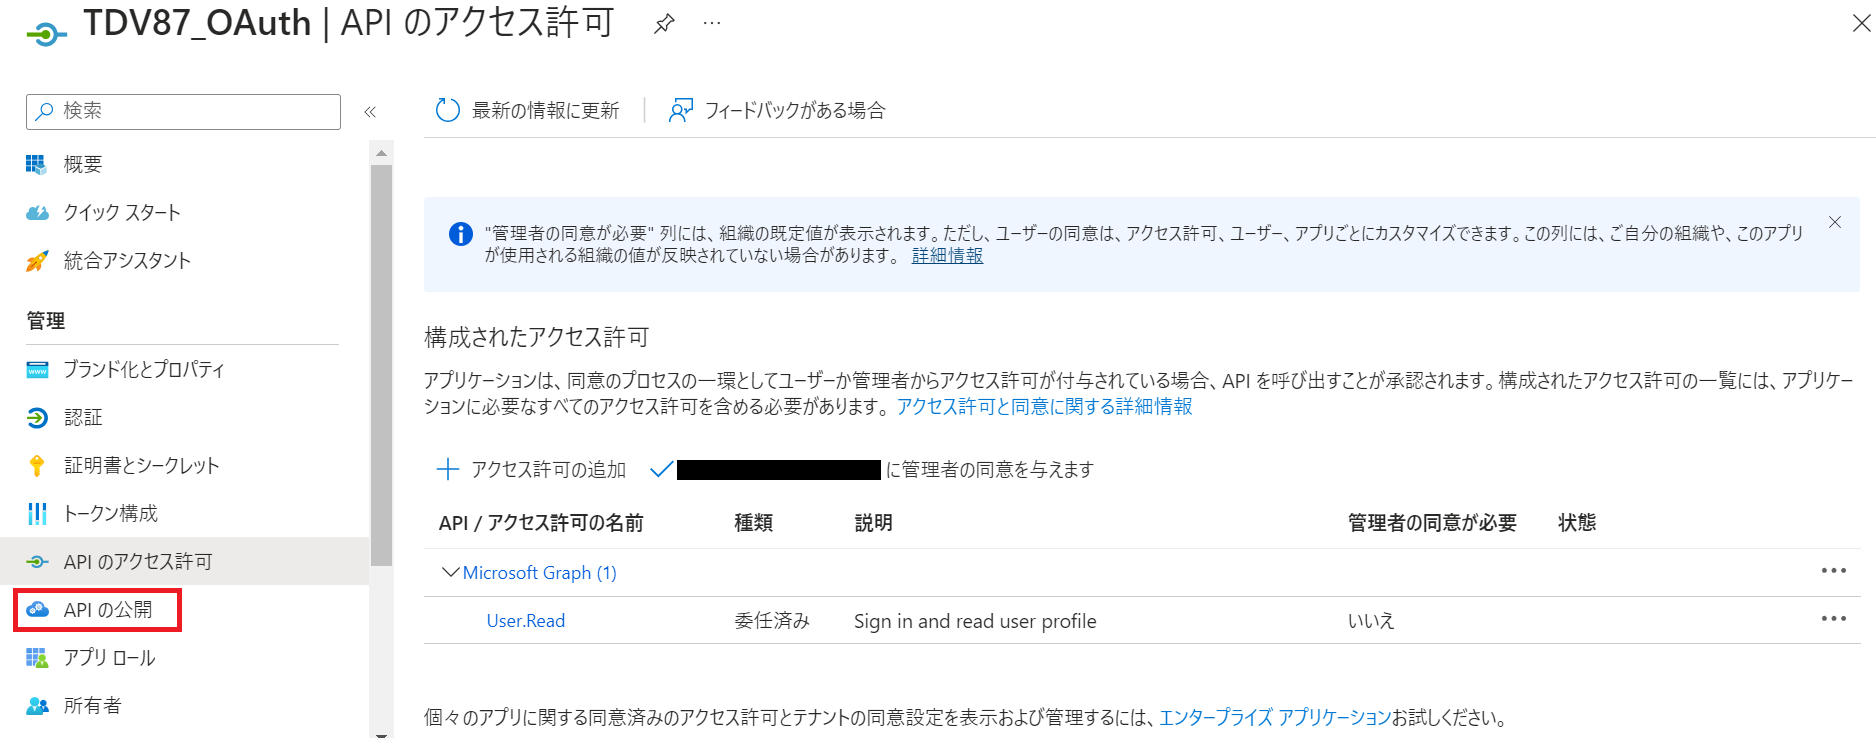1876x738 pixels.
Task: Click the 証明書とシークレット key icon
Action: click(37, 466)
